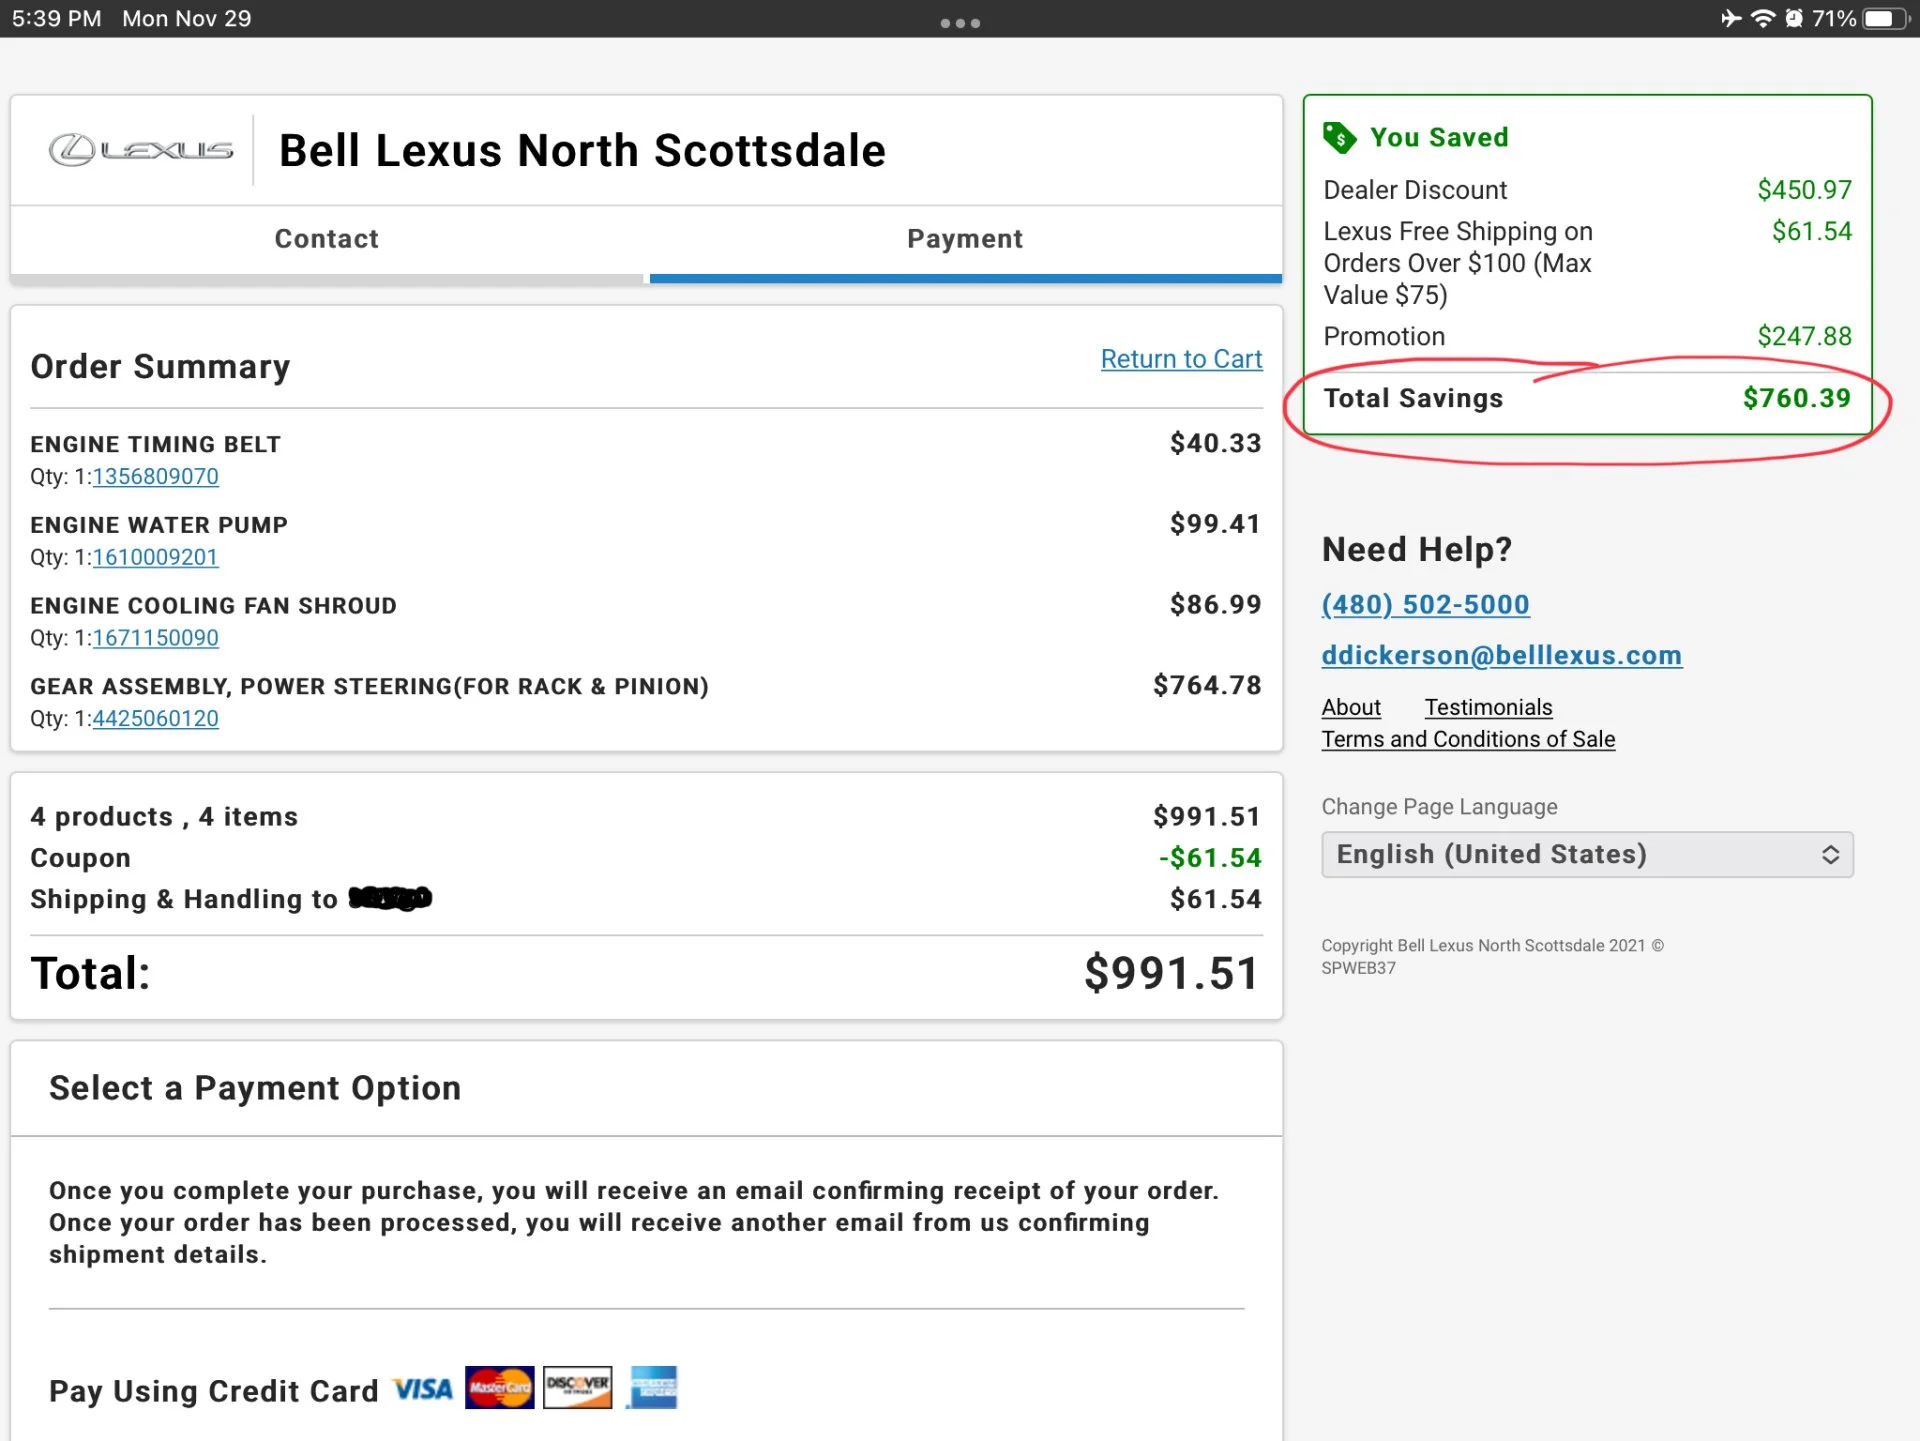Open water pump part number 1610009201
Viewport: 1920px width, 1441px height.
pyautogui.click(x=156, y=558)
